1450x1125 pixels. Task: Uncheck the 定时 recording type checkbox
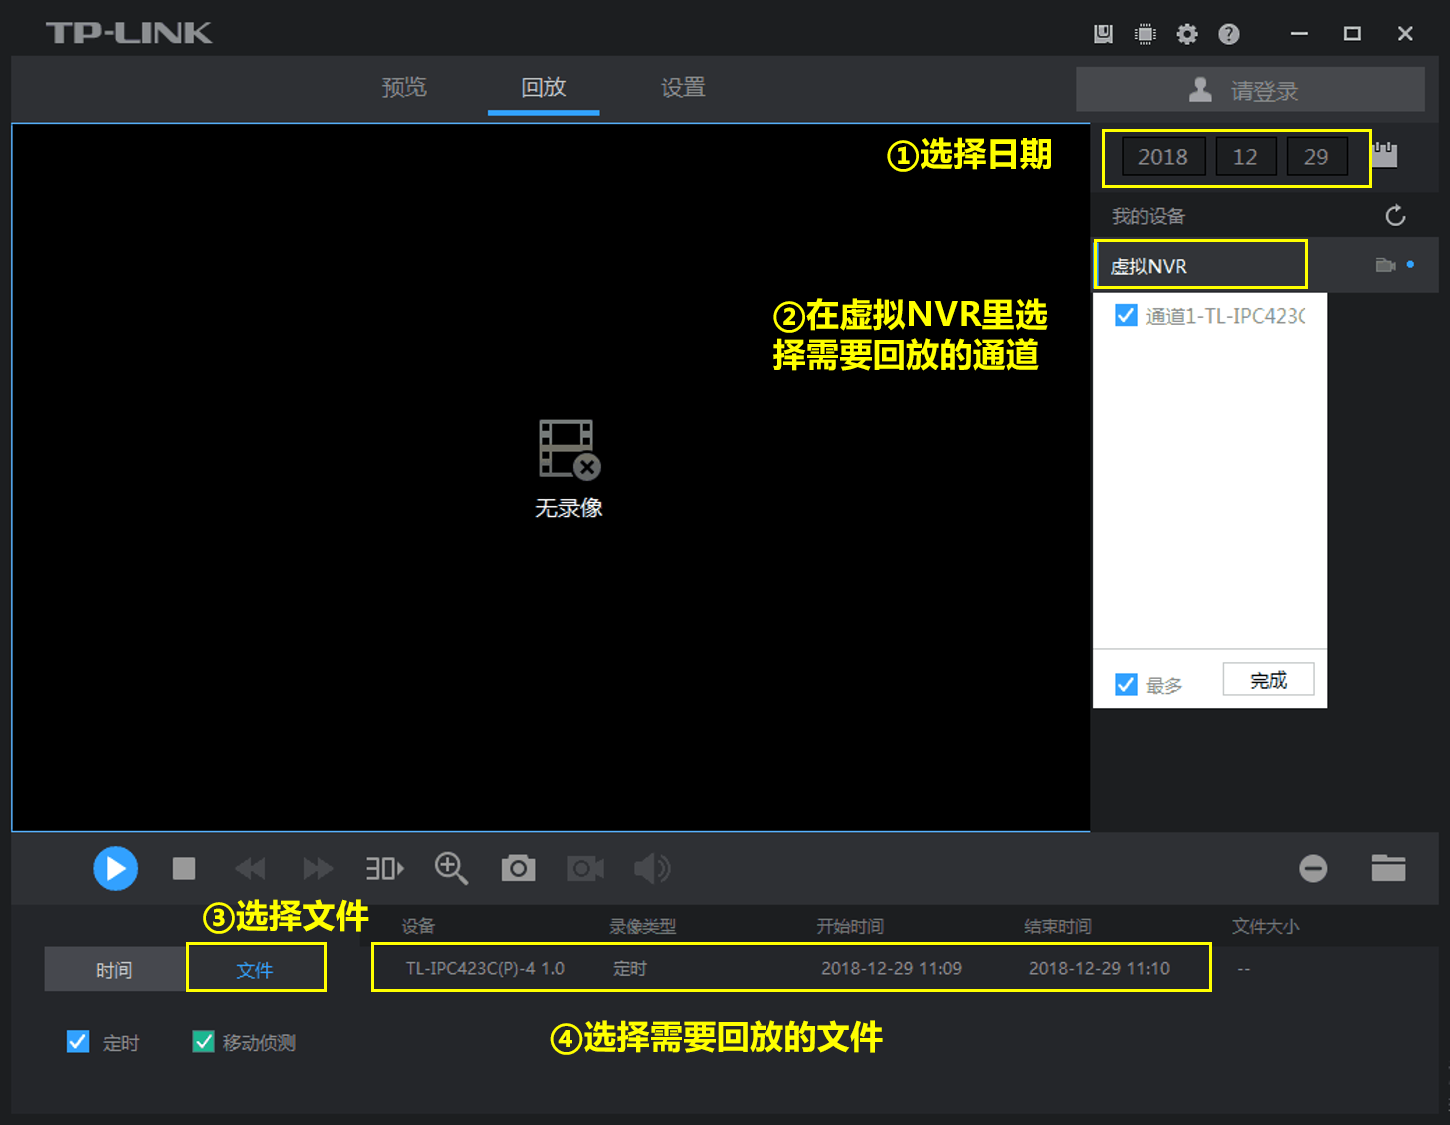point(78,1042)
